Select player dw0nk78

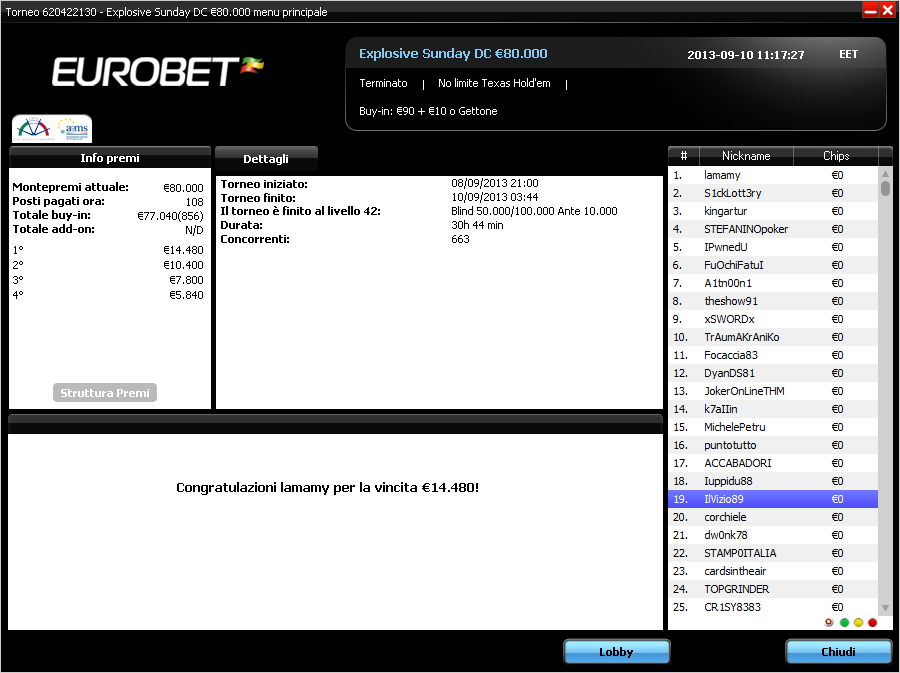773,535
